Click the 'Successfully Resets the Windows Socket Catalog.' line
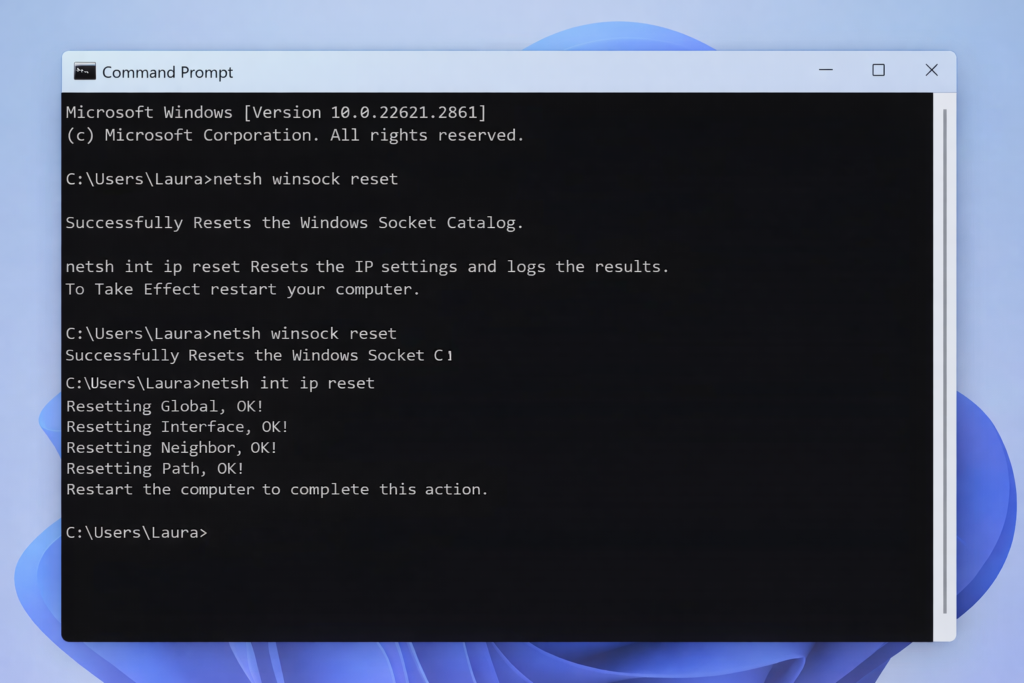Screen dimensions: 1024x683 [x=295, y=223]
